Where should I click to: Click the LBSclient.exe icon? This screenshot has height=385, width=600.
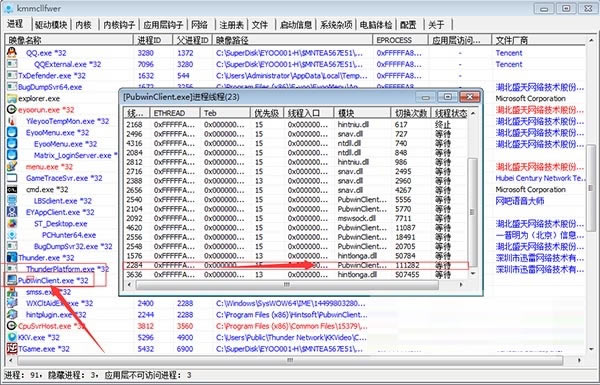12,201
